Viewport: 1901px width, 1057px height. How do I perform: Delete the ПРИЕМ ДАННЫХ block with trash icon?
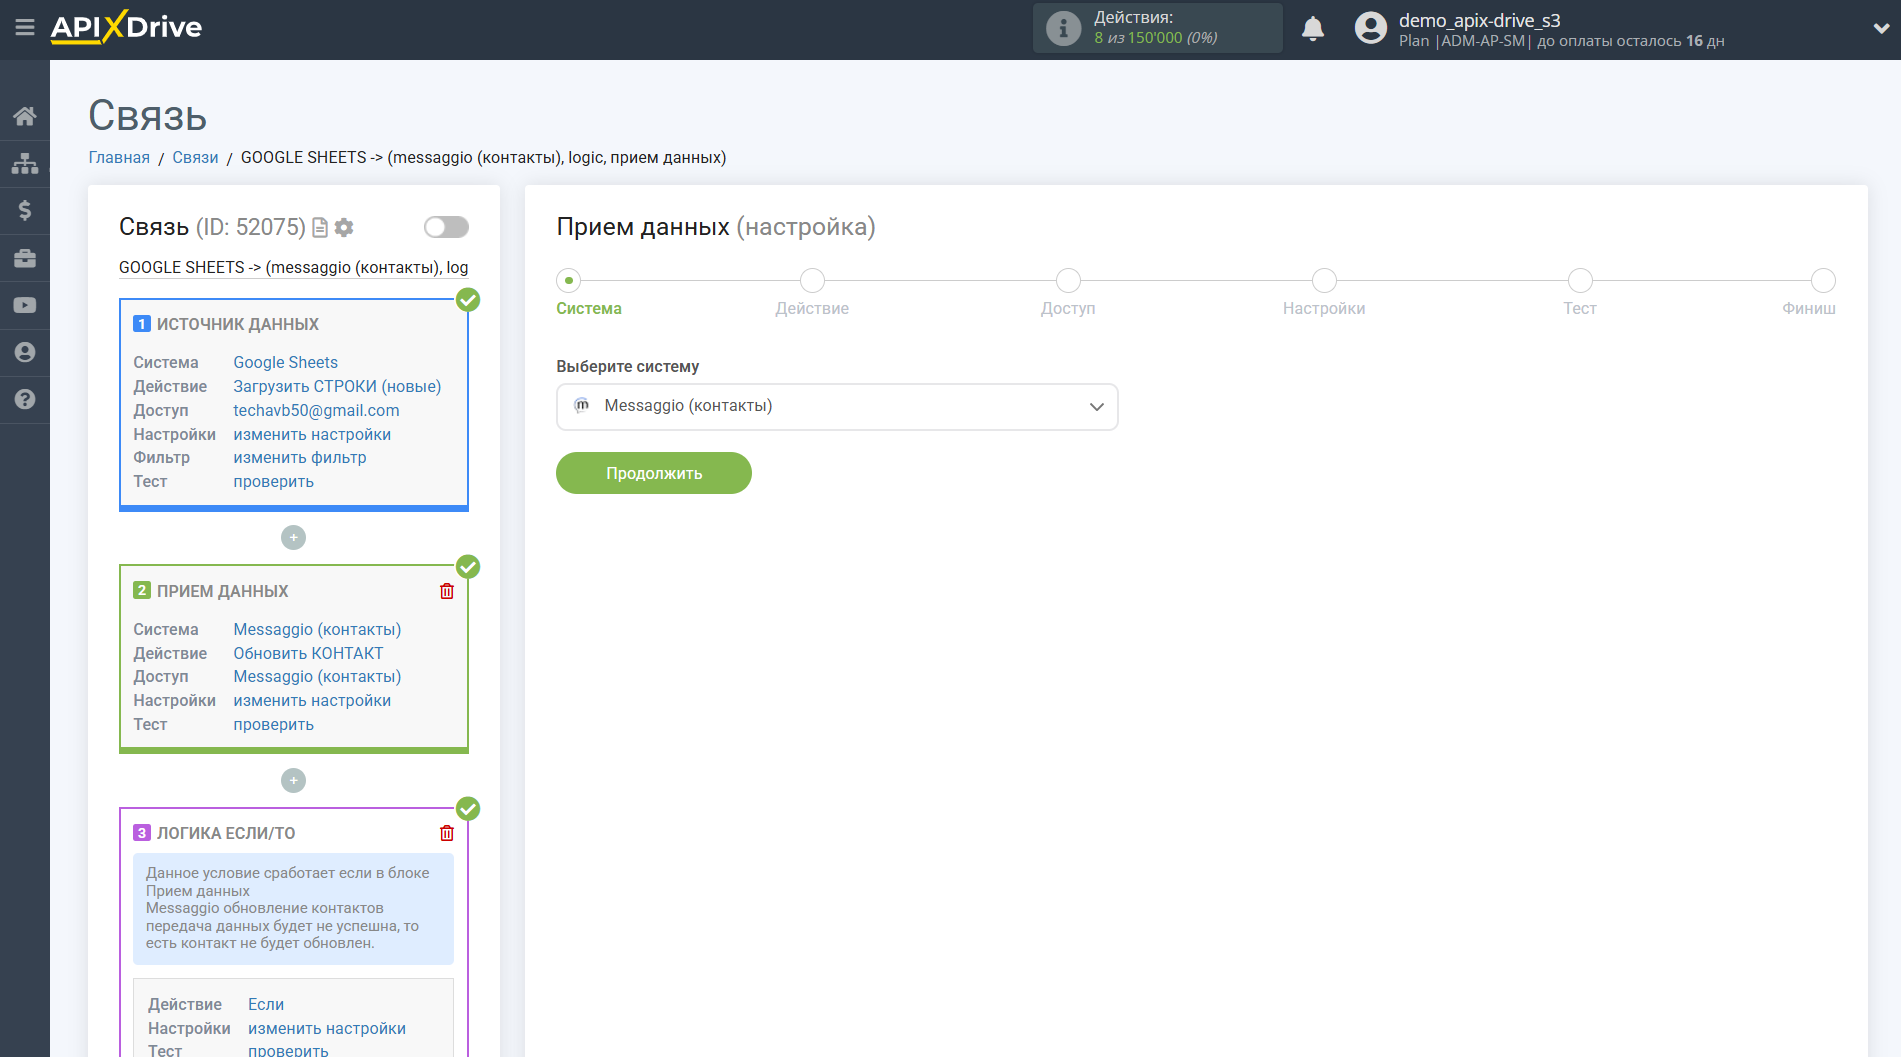(447, 591)
